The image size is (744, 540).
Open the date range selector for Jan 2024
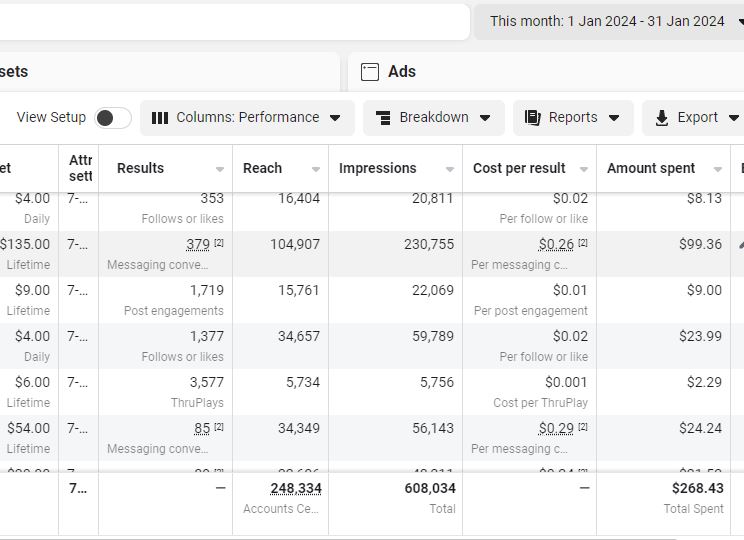point(609,21)
